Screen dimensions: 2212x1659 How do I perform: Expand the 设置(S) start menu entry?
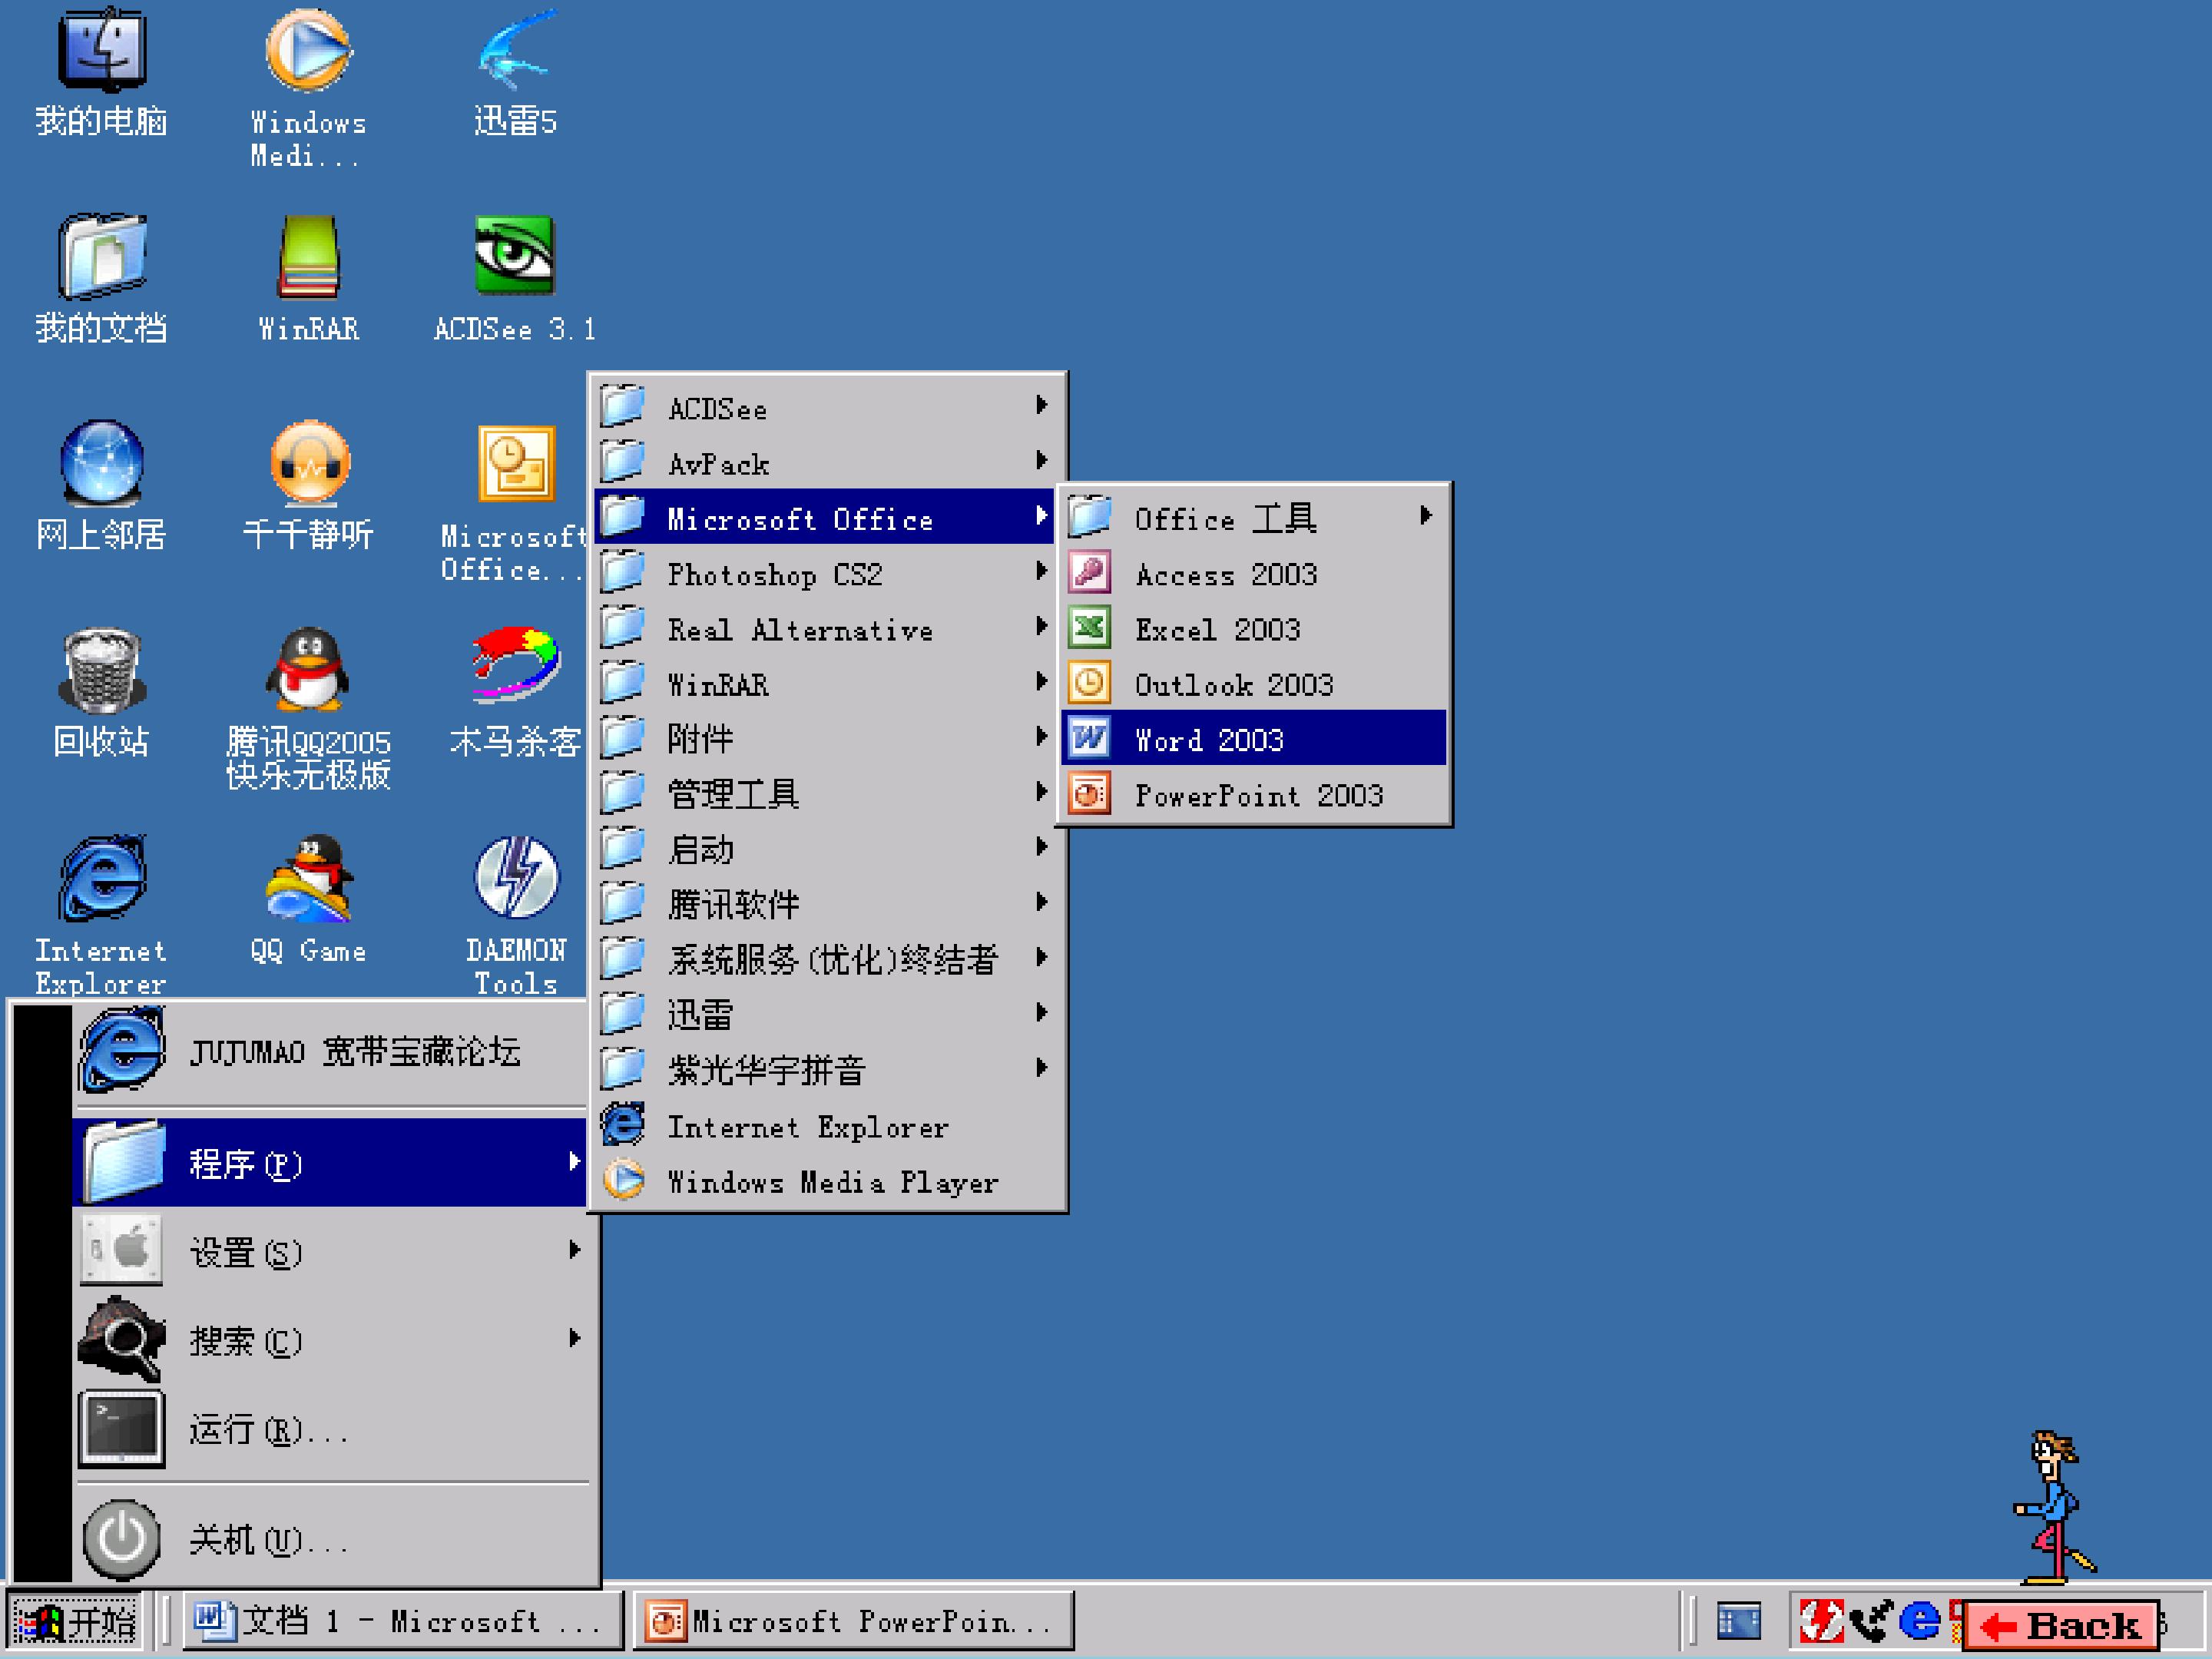[331, 1251]
